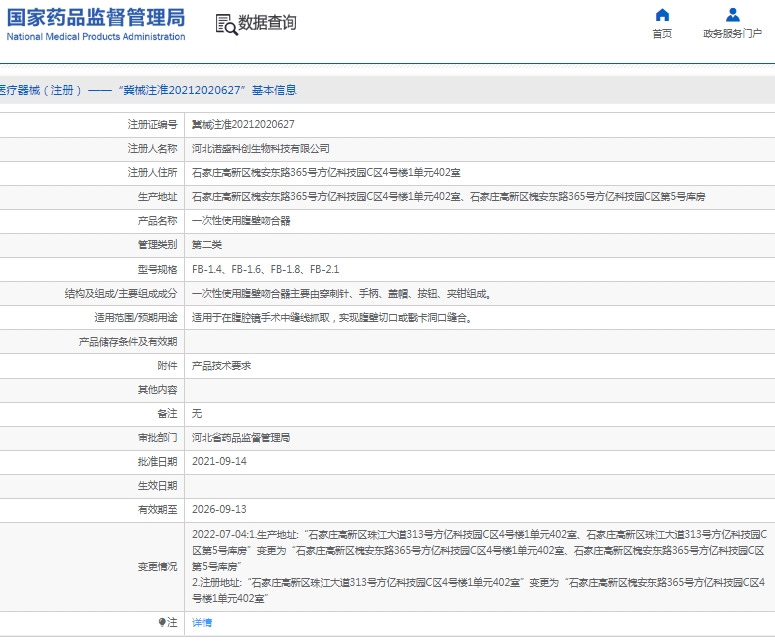Click management category value 第二类
This screenshot has height=642, width=775.
click(207, 245)
